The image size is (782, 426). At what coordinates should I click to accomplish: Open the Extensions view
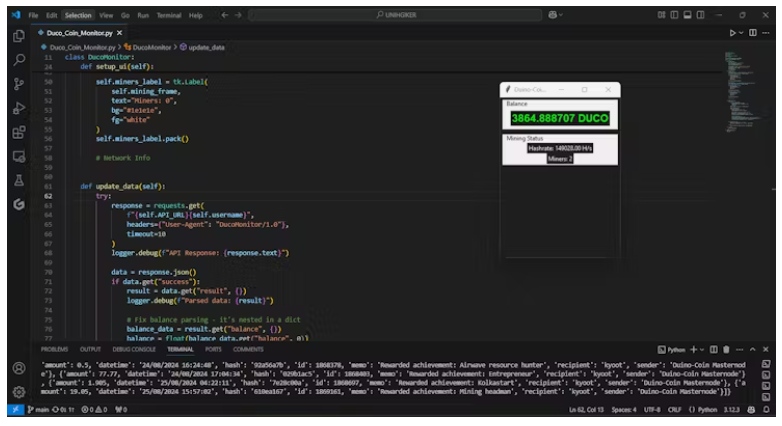coord(18,132)
